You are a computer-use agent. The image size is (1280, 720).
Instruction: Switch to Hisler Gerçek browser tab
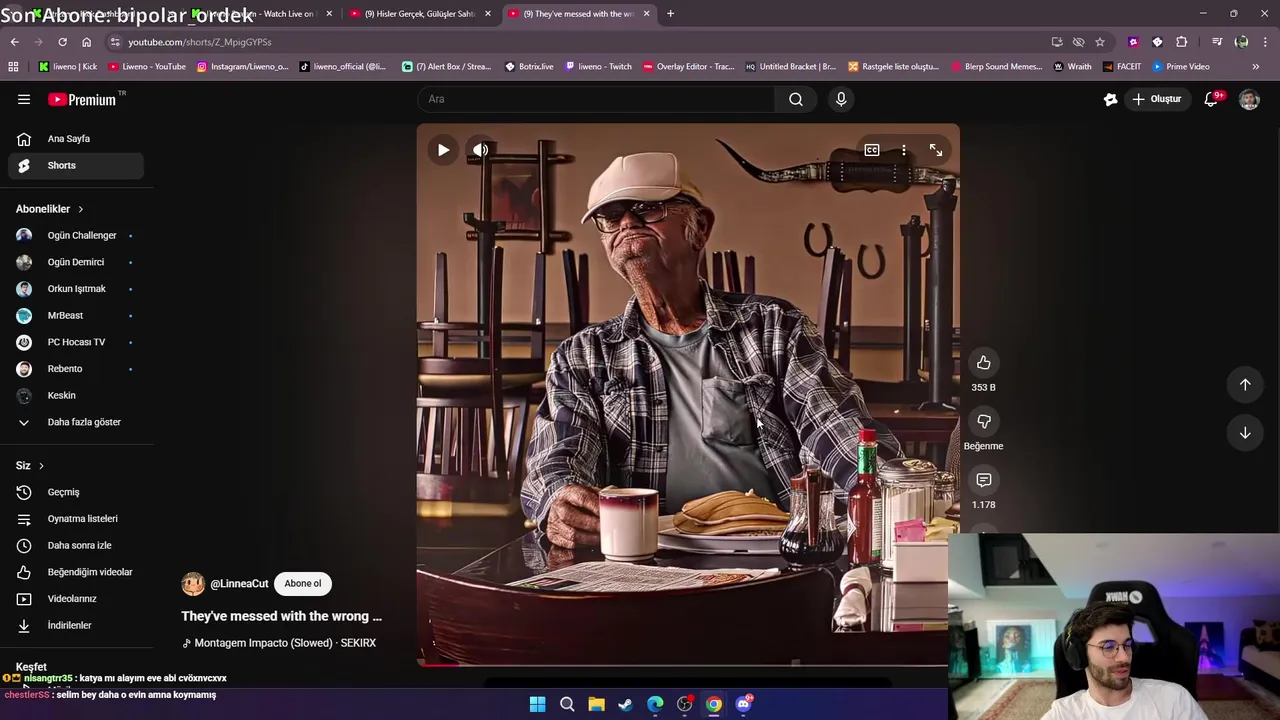[419, 14]
